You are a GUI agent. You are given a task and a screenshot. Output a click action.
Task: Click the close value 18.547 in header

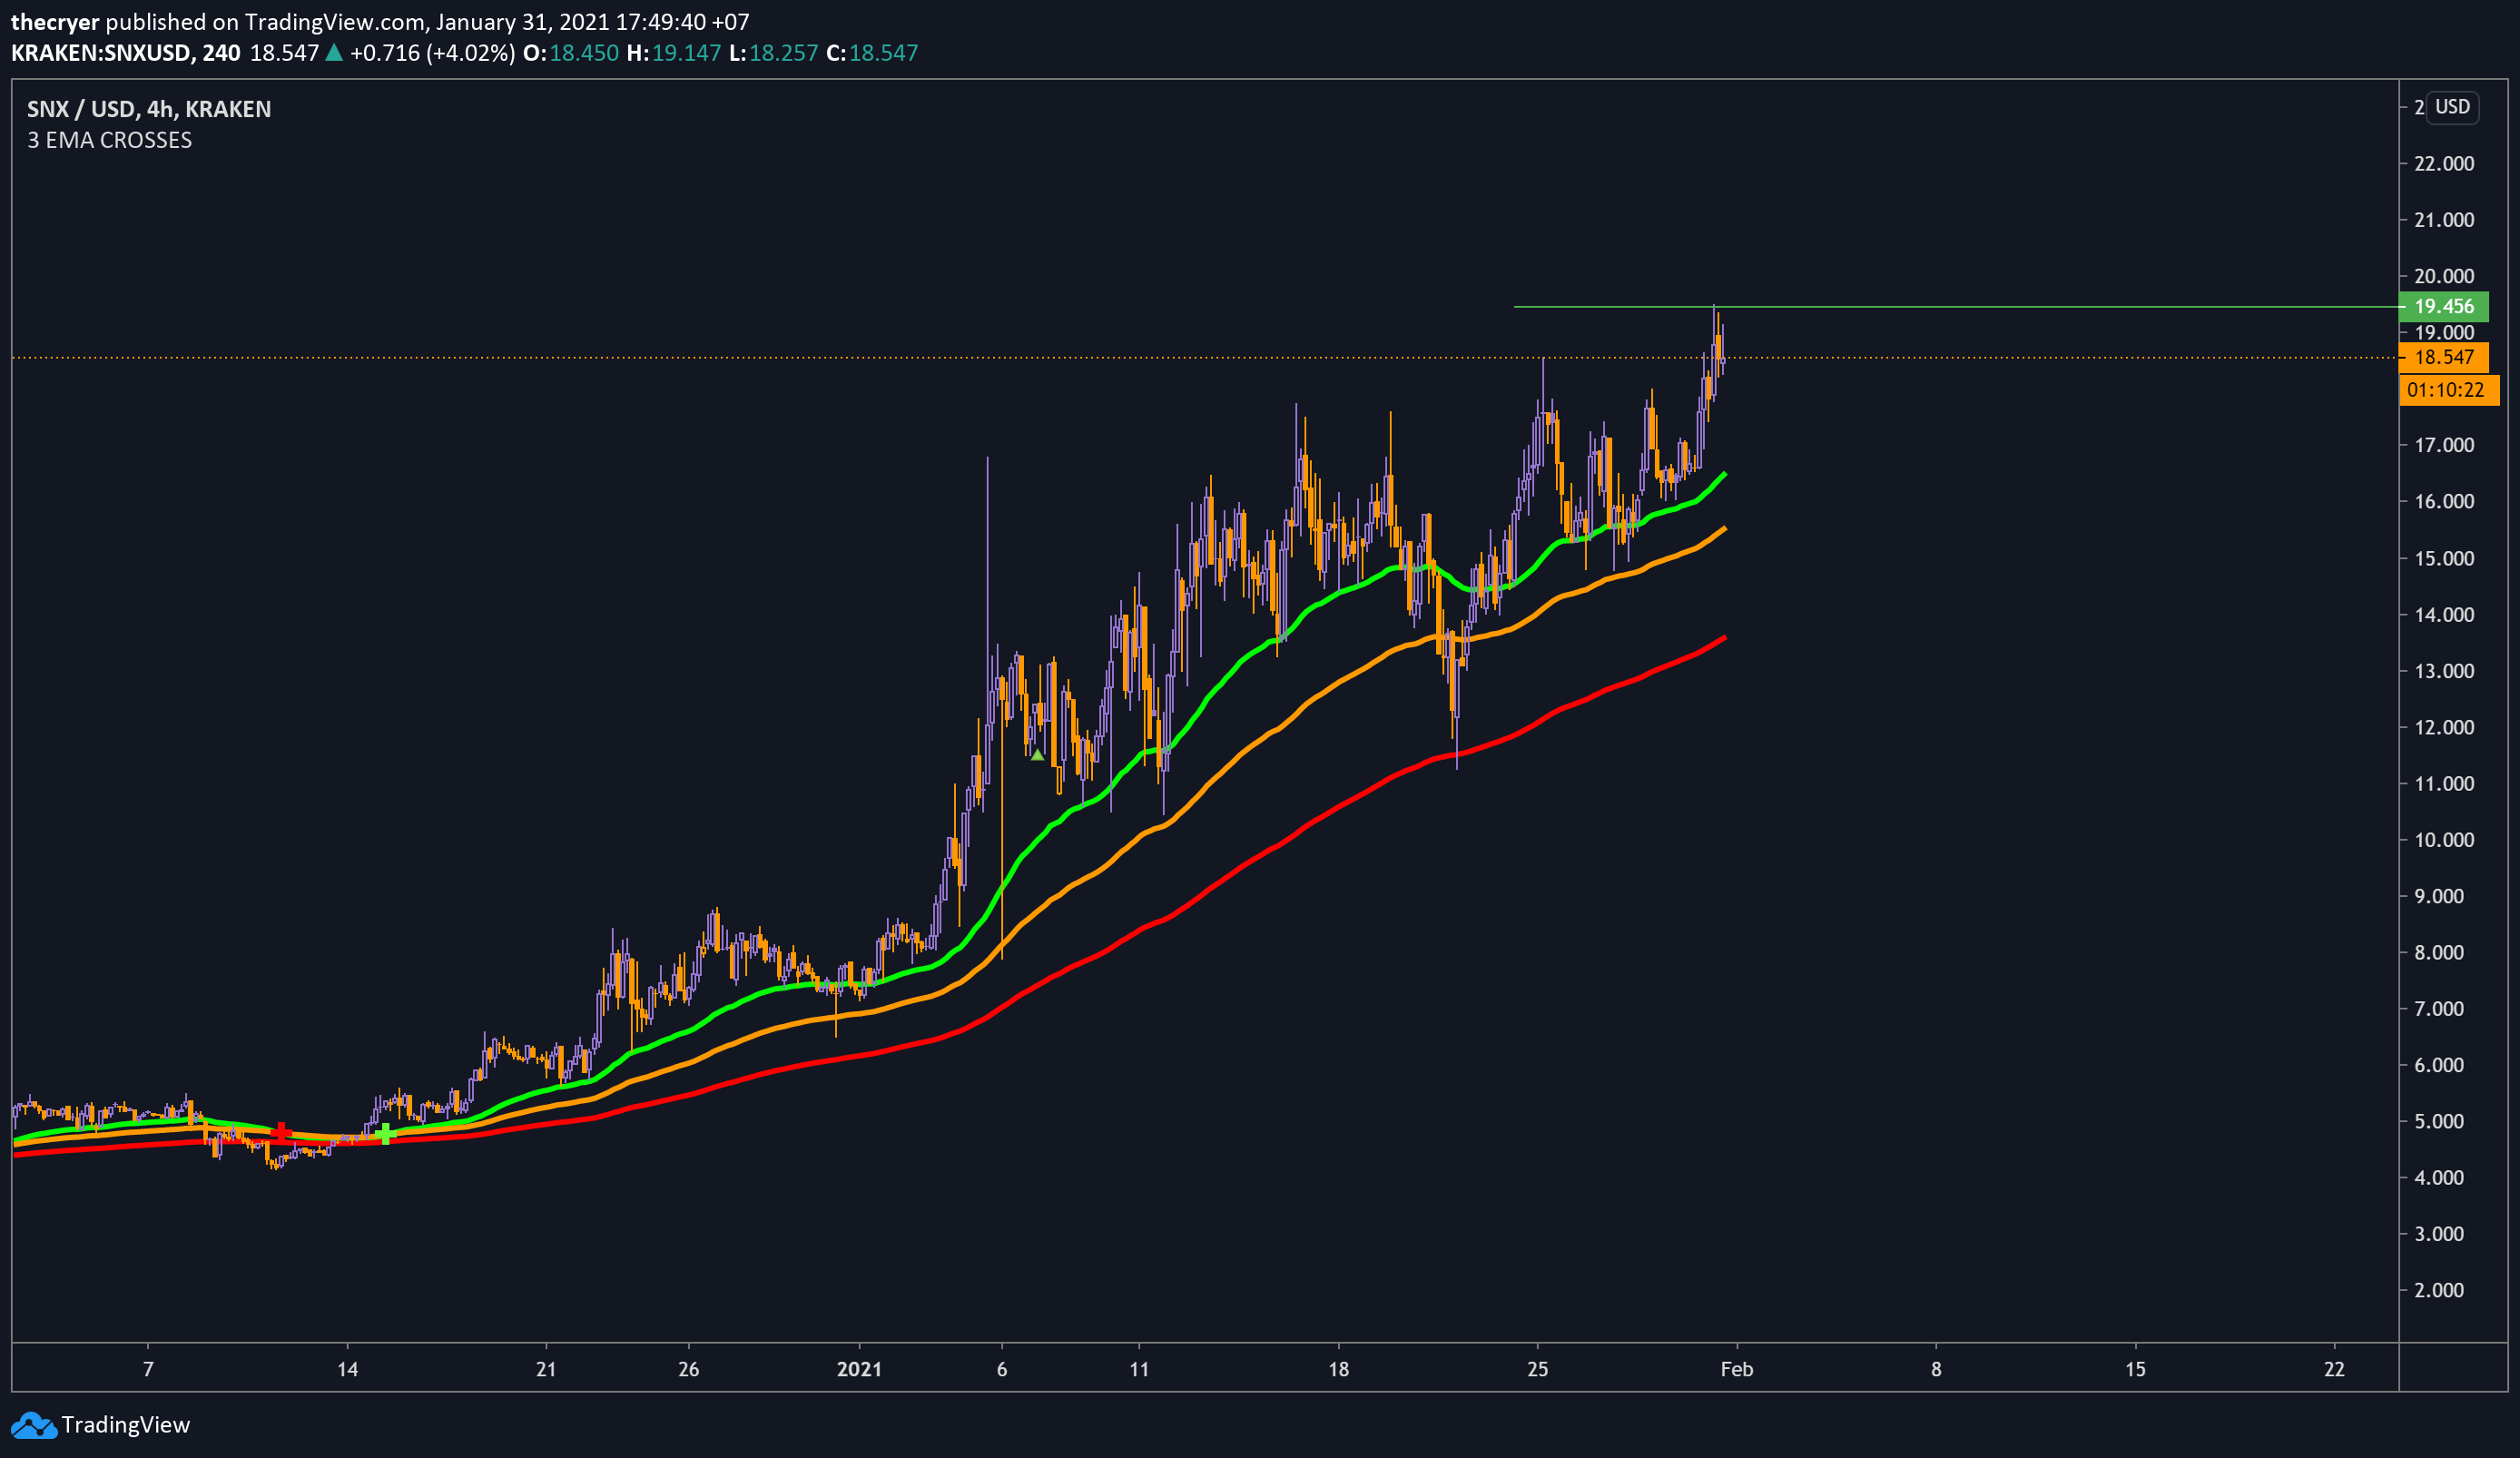[x=884, y=53]
